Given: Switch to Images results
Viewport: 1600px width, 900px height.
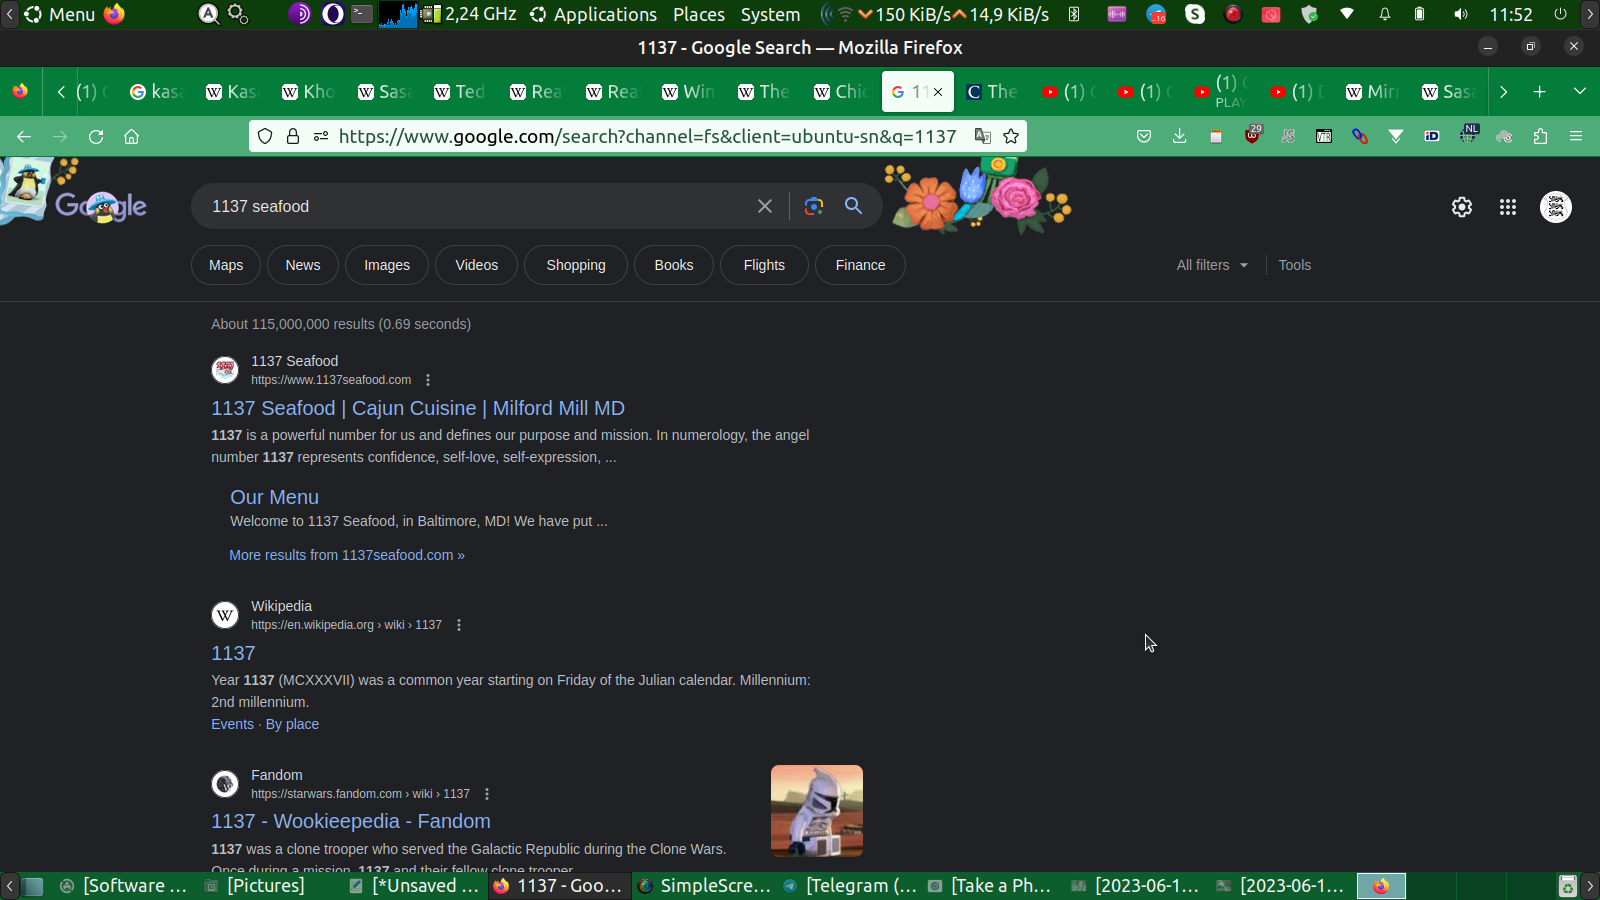Looking at the screenshot, I should [x=387, y=265].
